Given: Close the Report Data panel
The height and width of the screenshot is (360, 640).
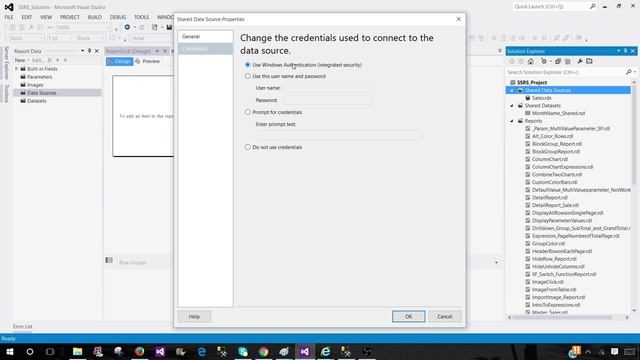Looking at the screenshot, I should (x=97, y=51).
